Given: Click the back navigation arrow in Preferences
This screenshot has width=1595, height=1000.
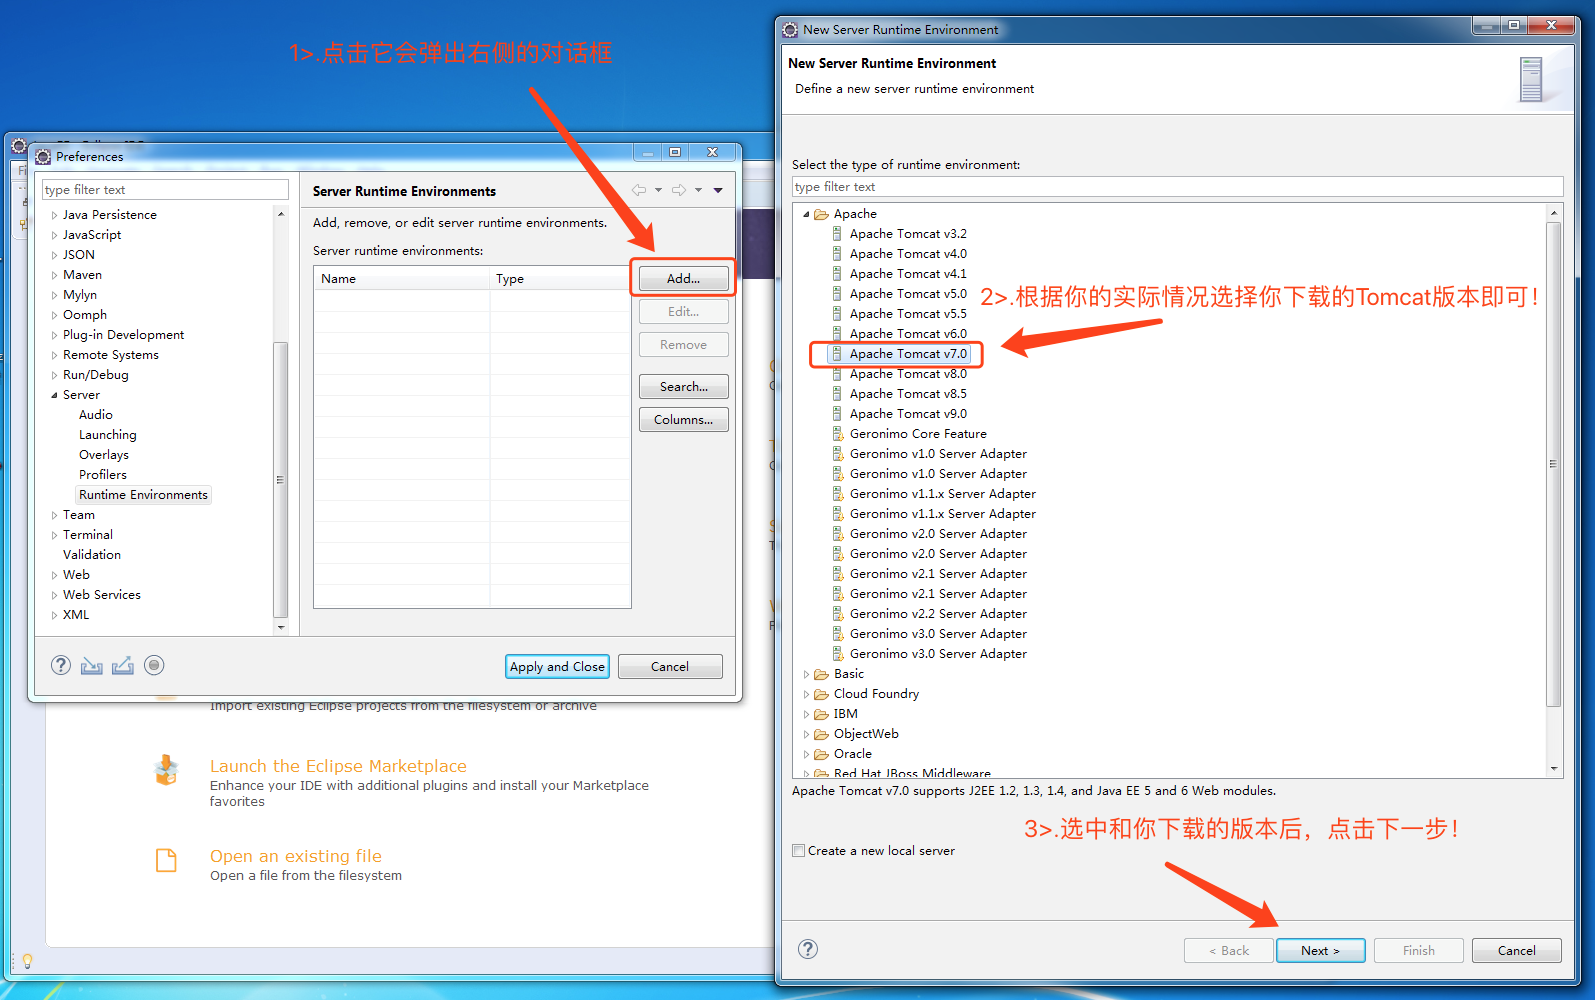Looking at the screenshot, I should [x=639, y=190].
